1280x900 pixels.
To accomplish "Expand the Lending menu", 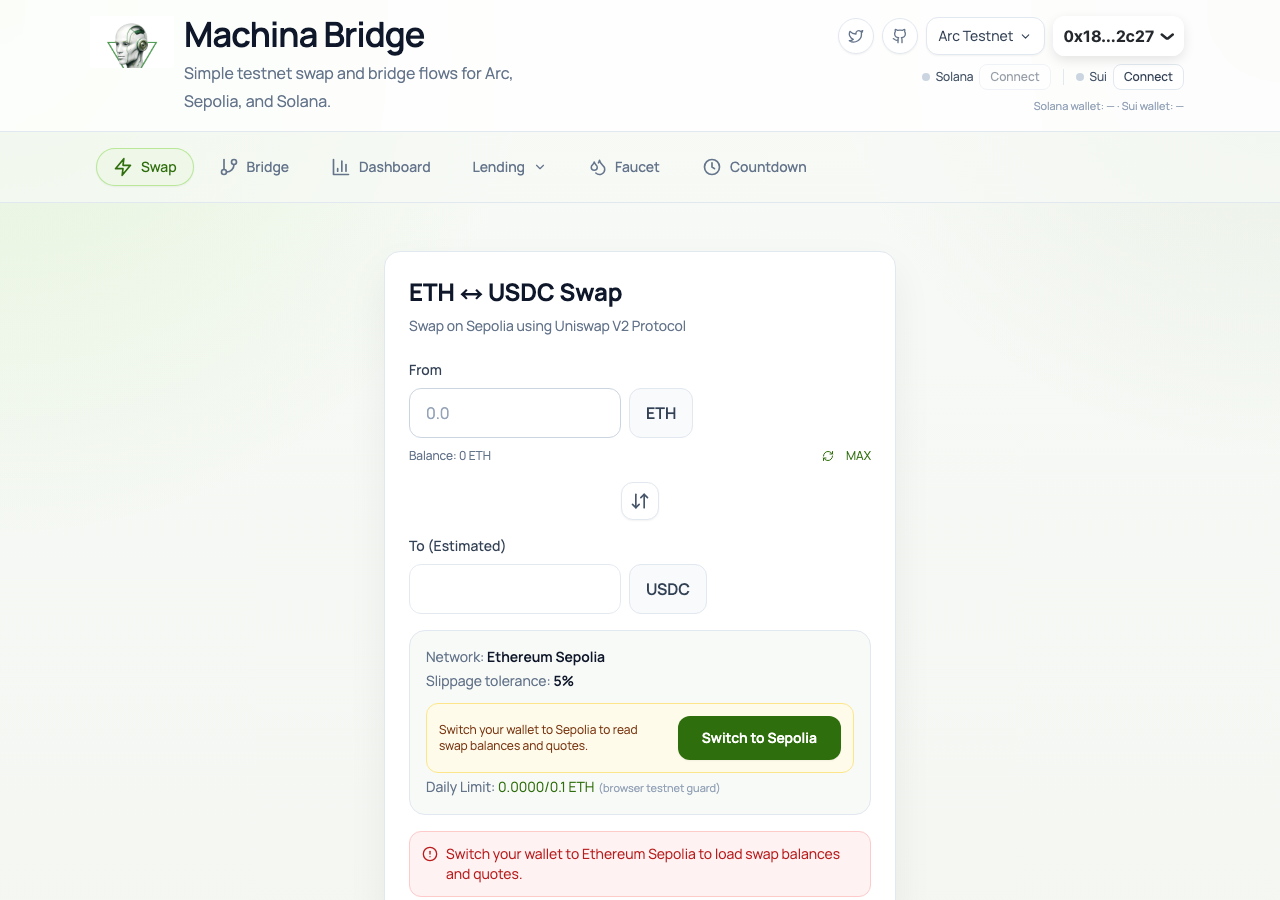I will coord(509,167).
